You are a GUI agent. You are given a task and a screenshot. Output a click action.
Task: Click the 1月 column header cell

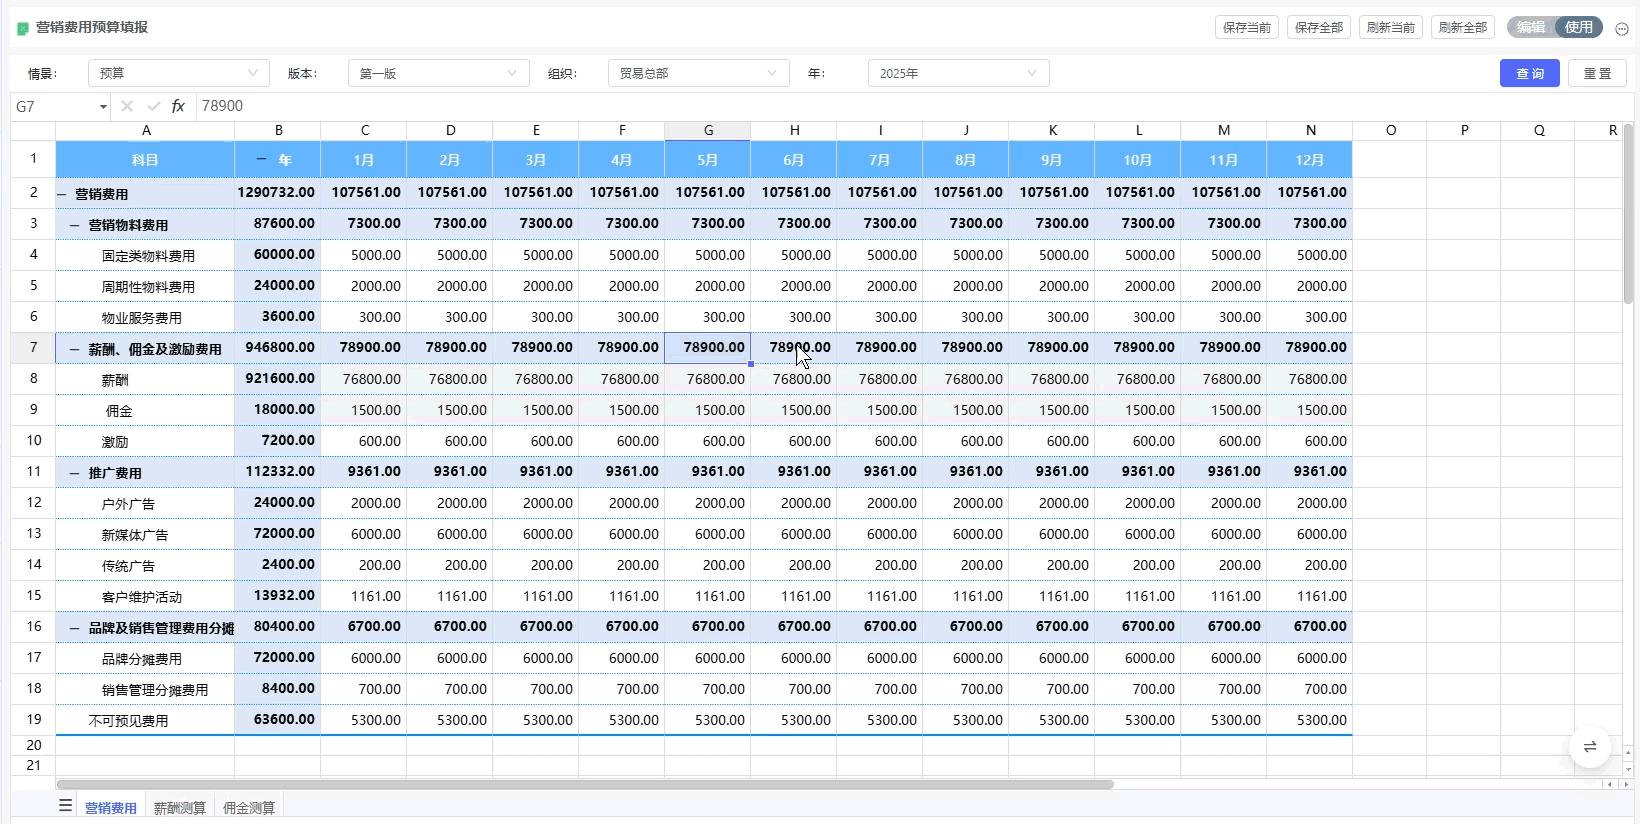364,160
